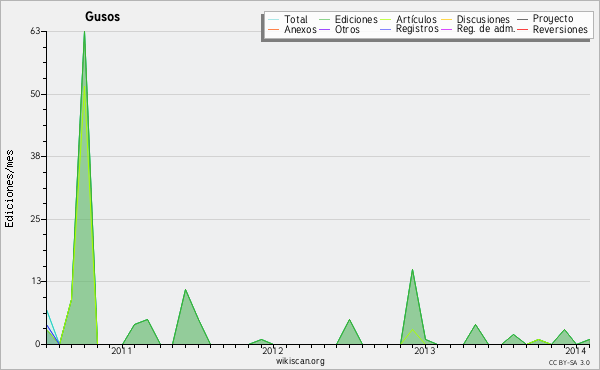Click the Discusiones legend color line
600x370 pixels.
pyautogui.click(x=447, y=20)
